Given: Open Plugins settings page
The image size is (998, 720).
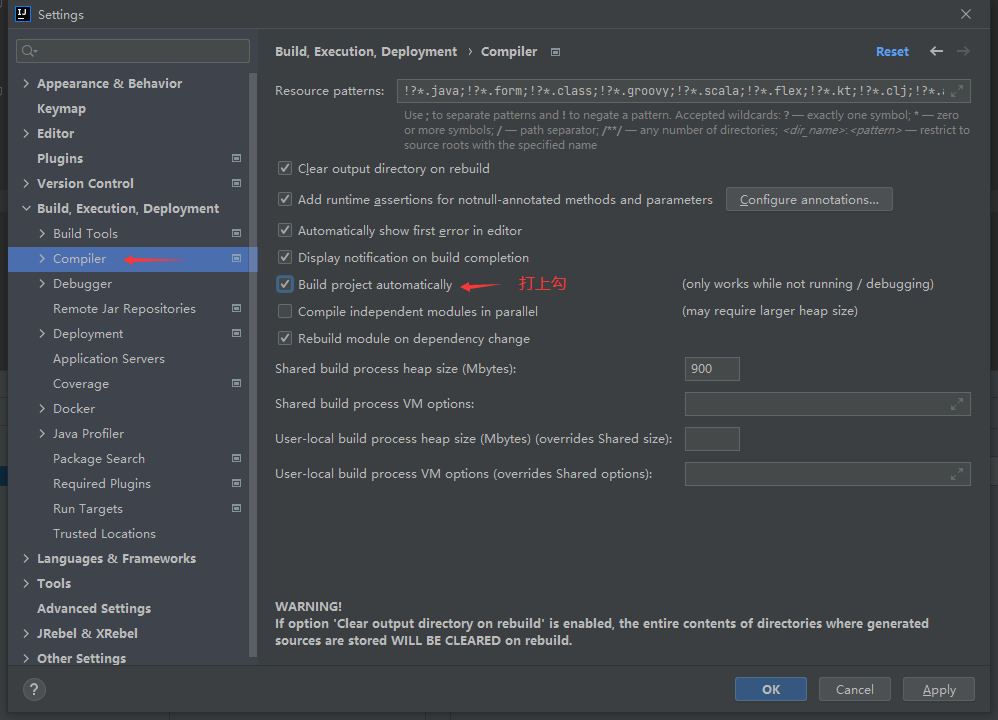Looking at the screenshot, I should point(60,159).
